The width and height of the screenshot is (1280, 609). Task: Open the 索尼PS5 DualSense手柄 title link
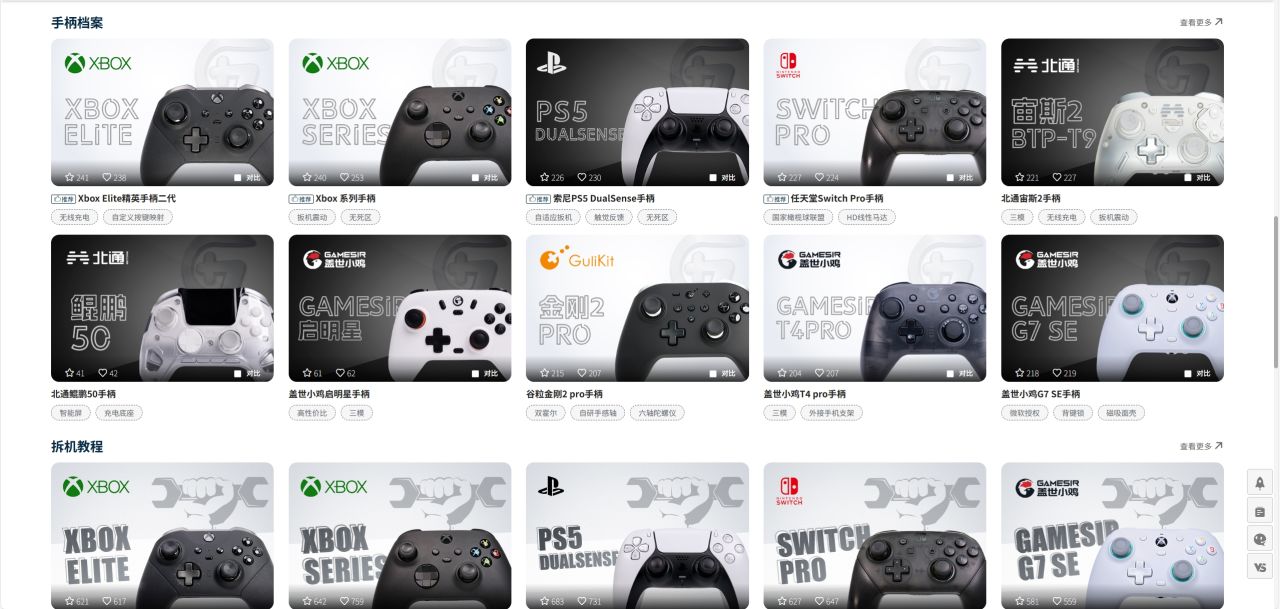tap(591, 198)
